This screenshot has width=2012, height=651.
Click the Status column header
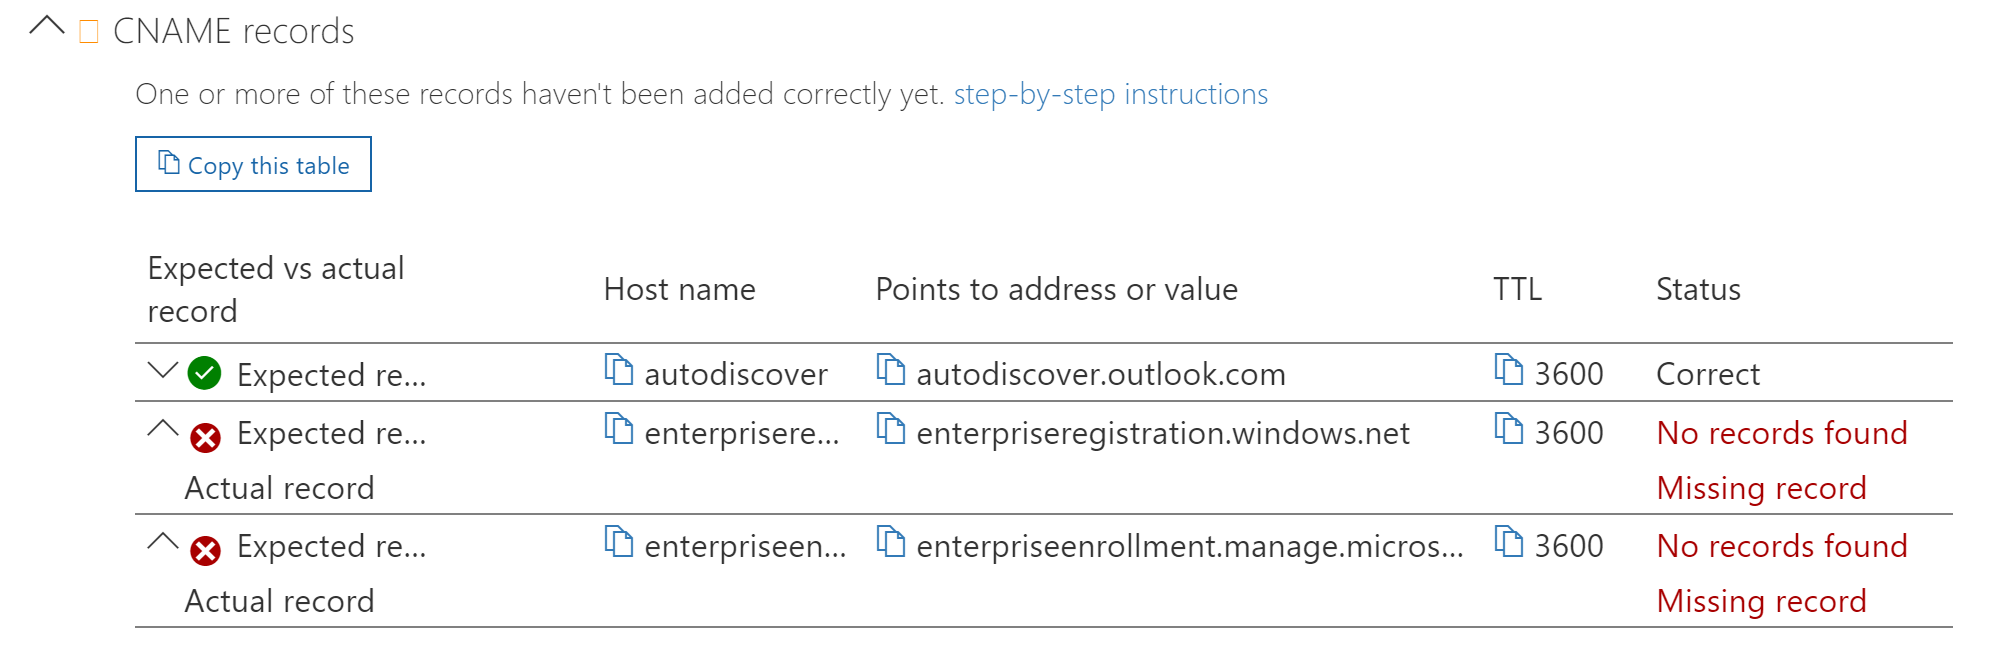(x=1698, y=289)
